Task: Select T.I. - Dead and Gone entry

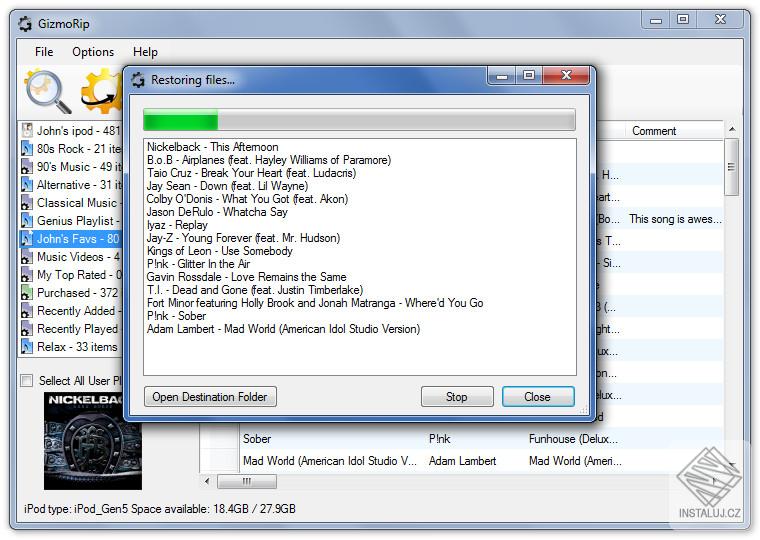Action: coord(255,290)
